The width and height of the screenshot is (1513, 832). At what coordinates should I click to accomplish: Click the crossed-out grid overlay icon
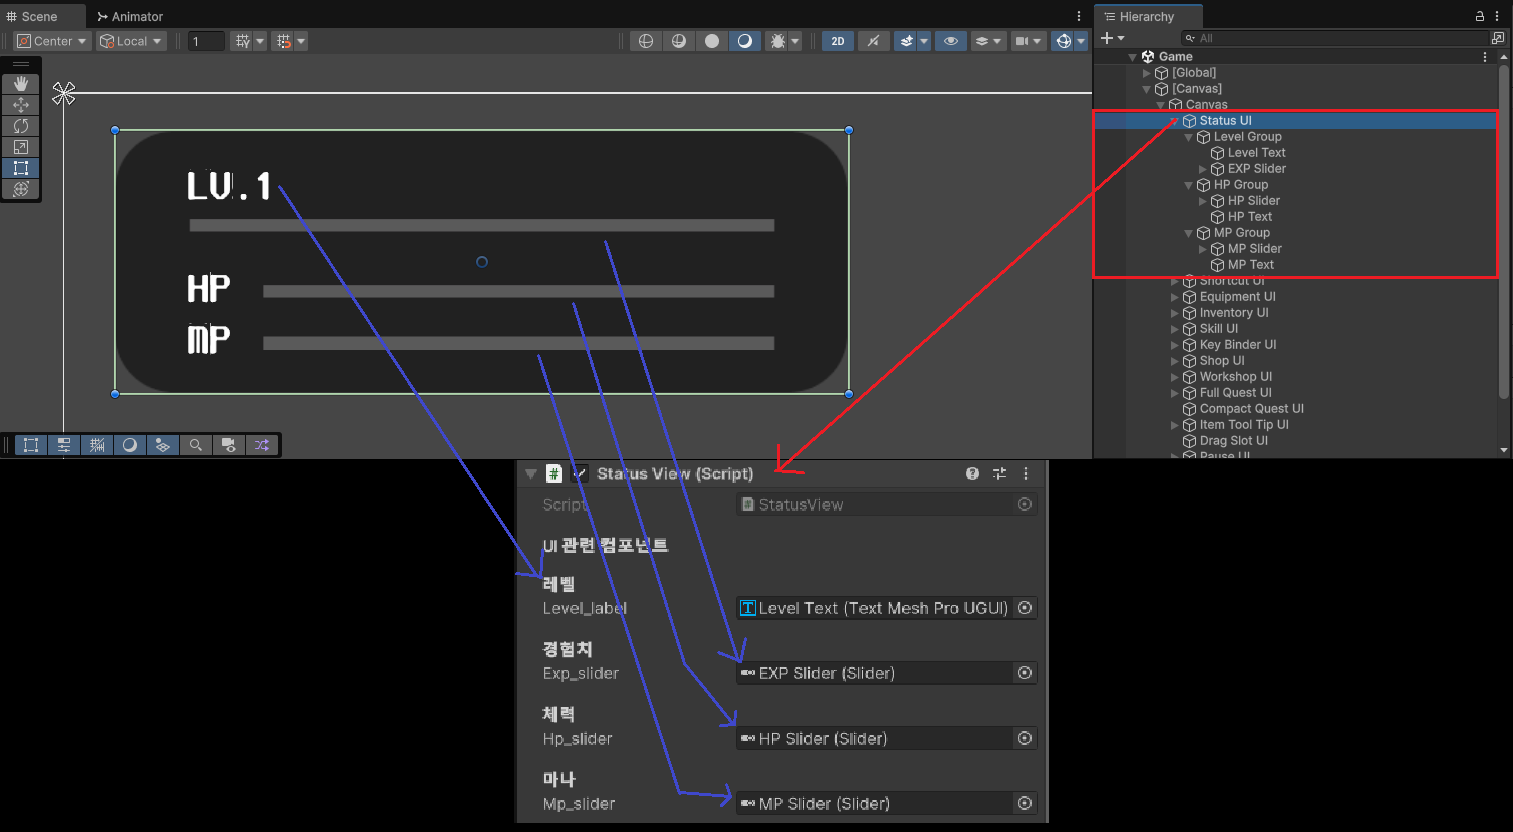97,445
